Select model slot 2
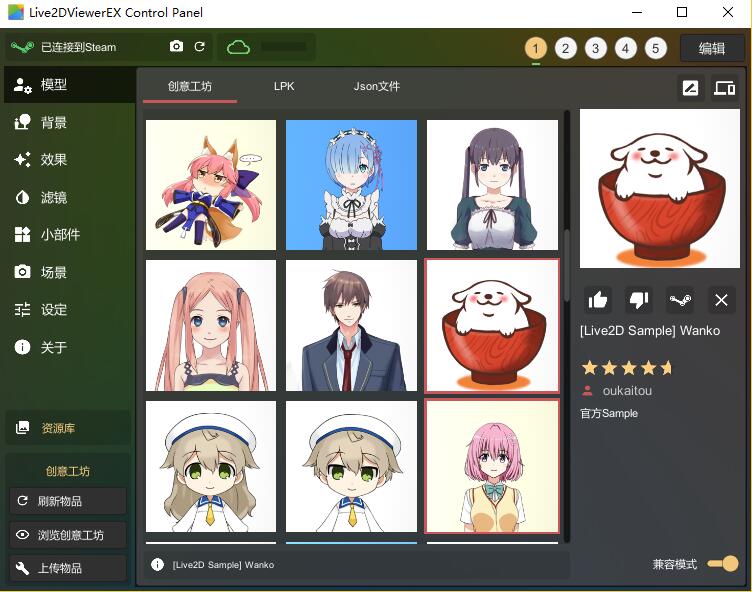Viewport: 752px width, 592px height. (566, 48)
